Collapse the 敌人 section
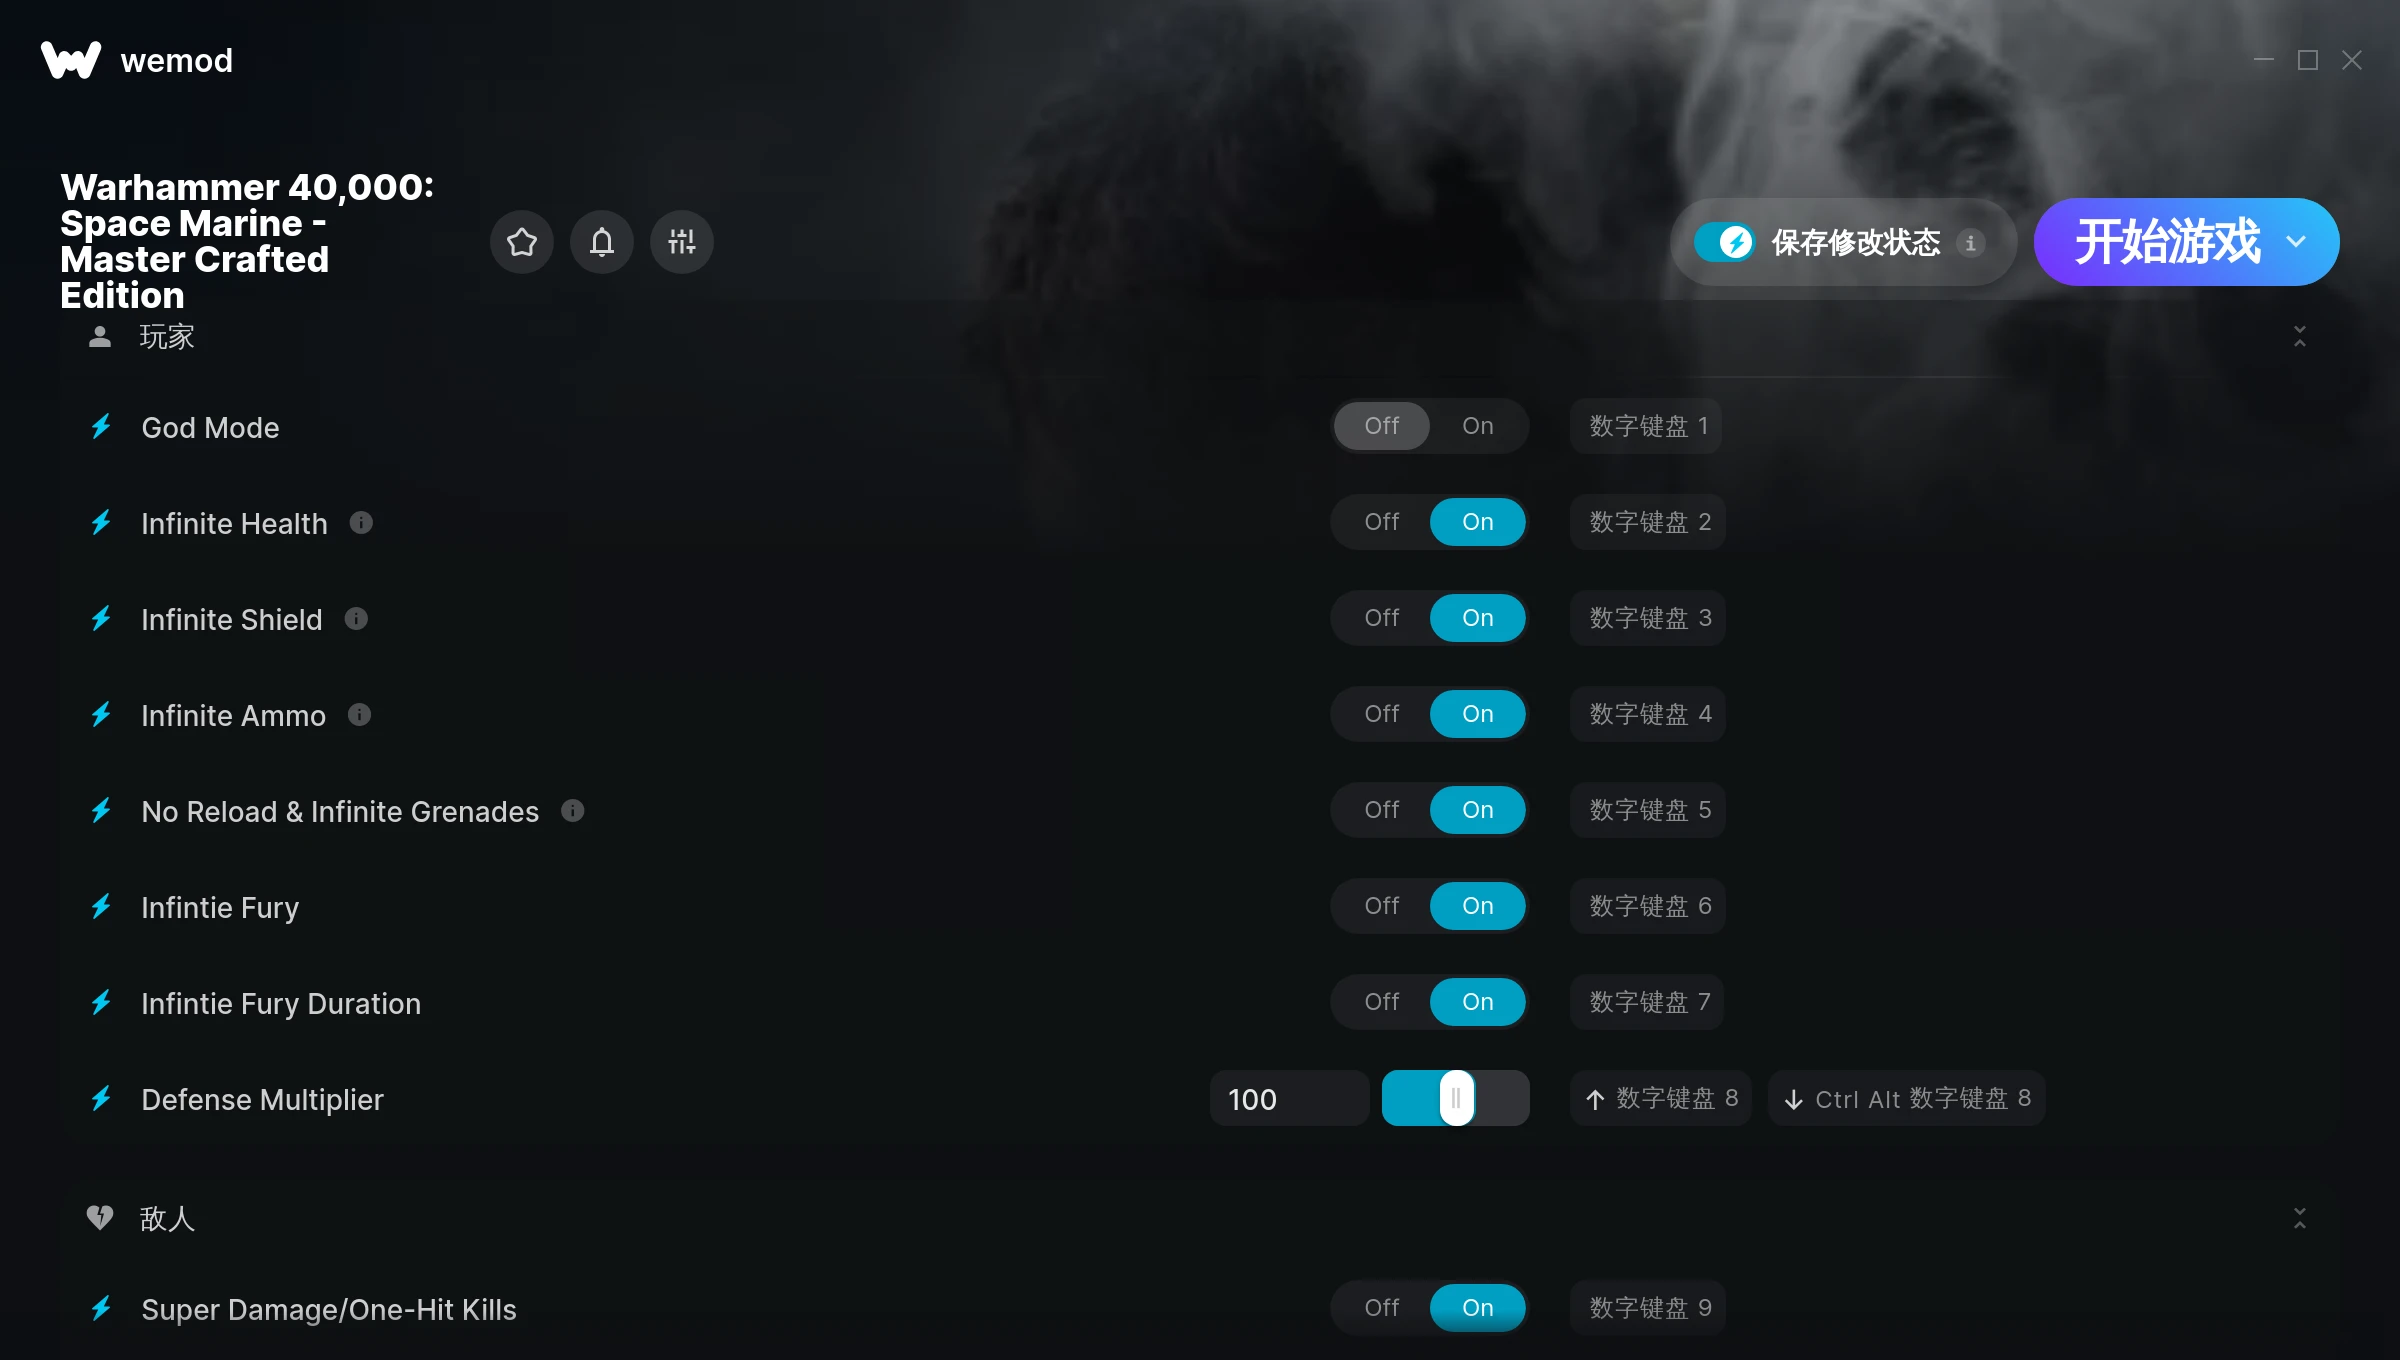This screenshot has width=2400, height=1360. (x=2299, y=1218)
